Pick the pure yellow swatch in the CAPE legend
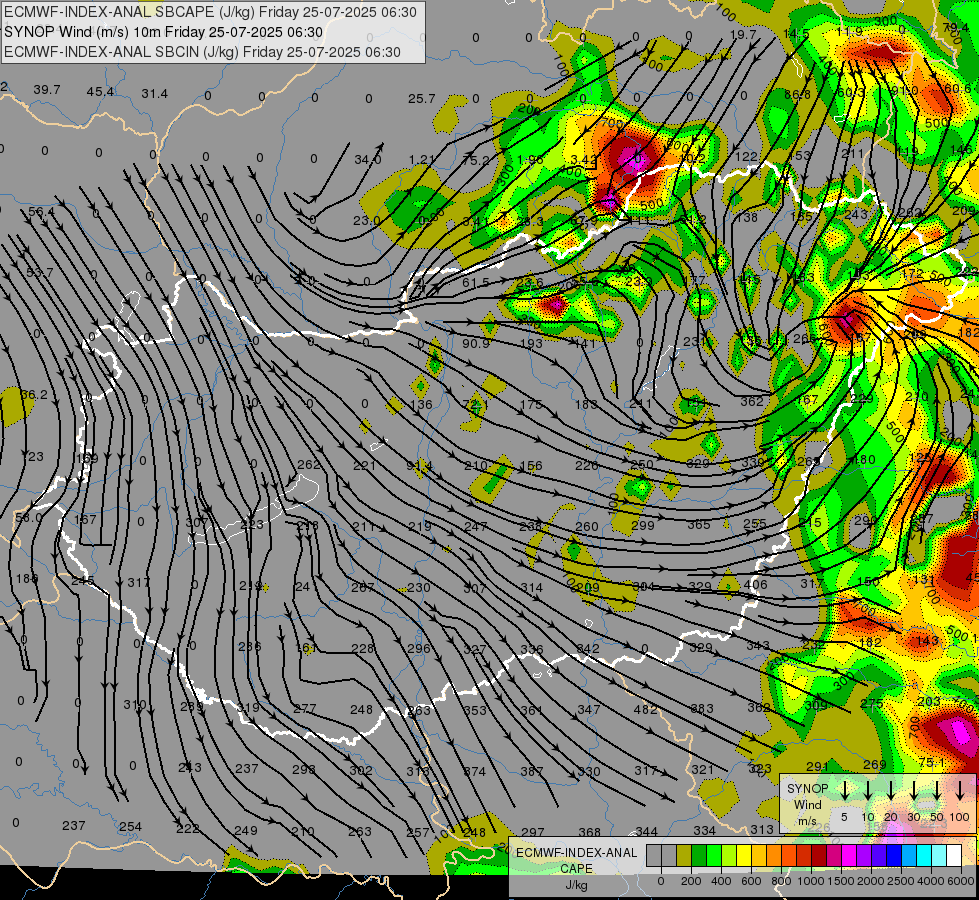The height and width of the screenshot is (900, 979). 744,855
